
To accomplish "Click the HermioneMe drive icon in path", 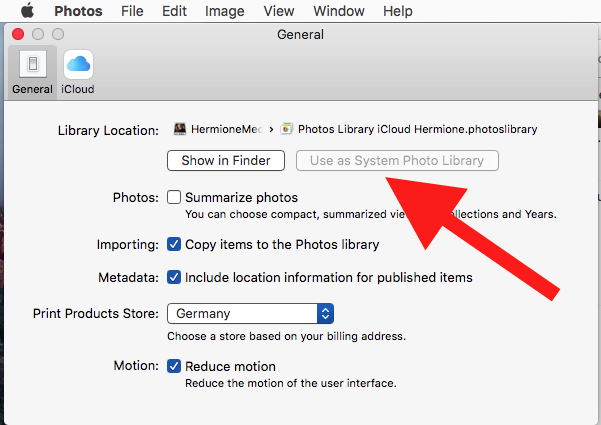I will tap(180, 129).
